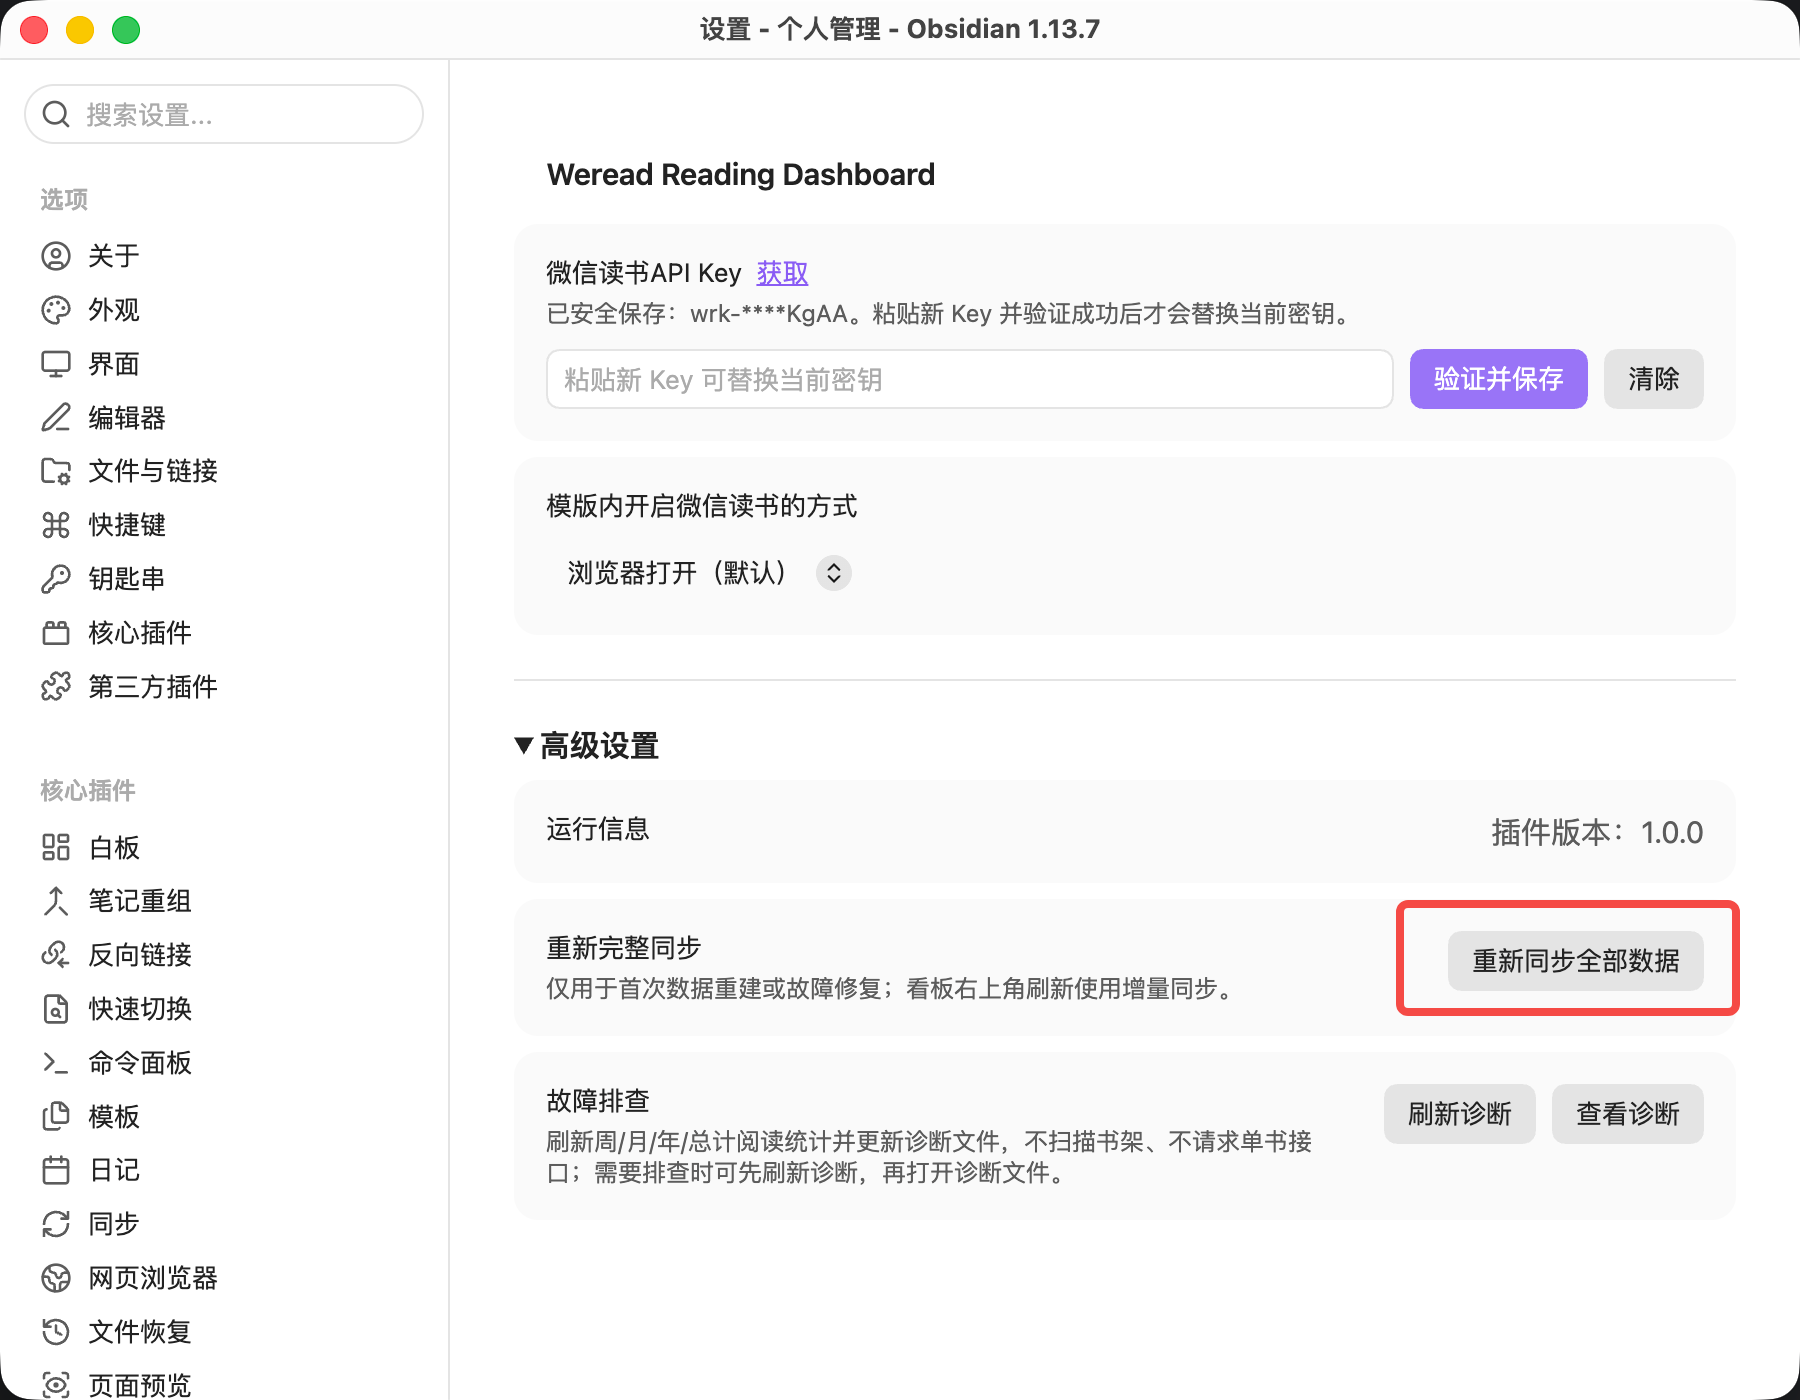Click the 关于 person icon

[56, 256]
